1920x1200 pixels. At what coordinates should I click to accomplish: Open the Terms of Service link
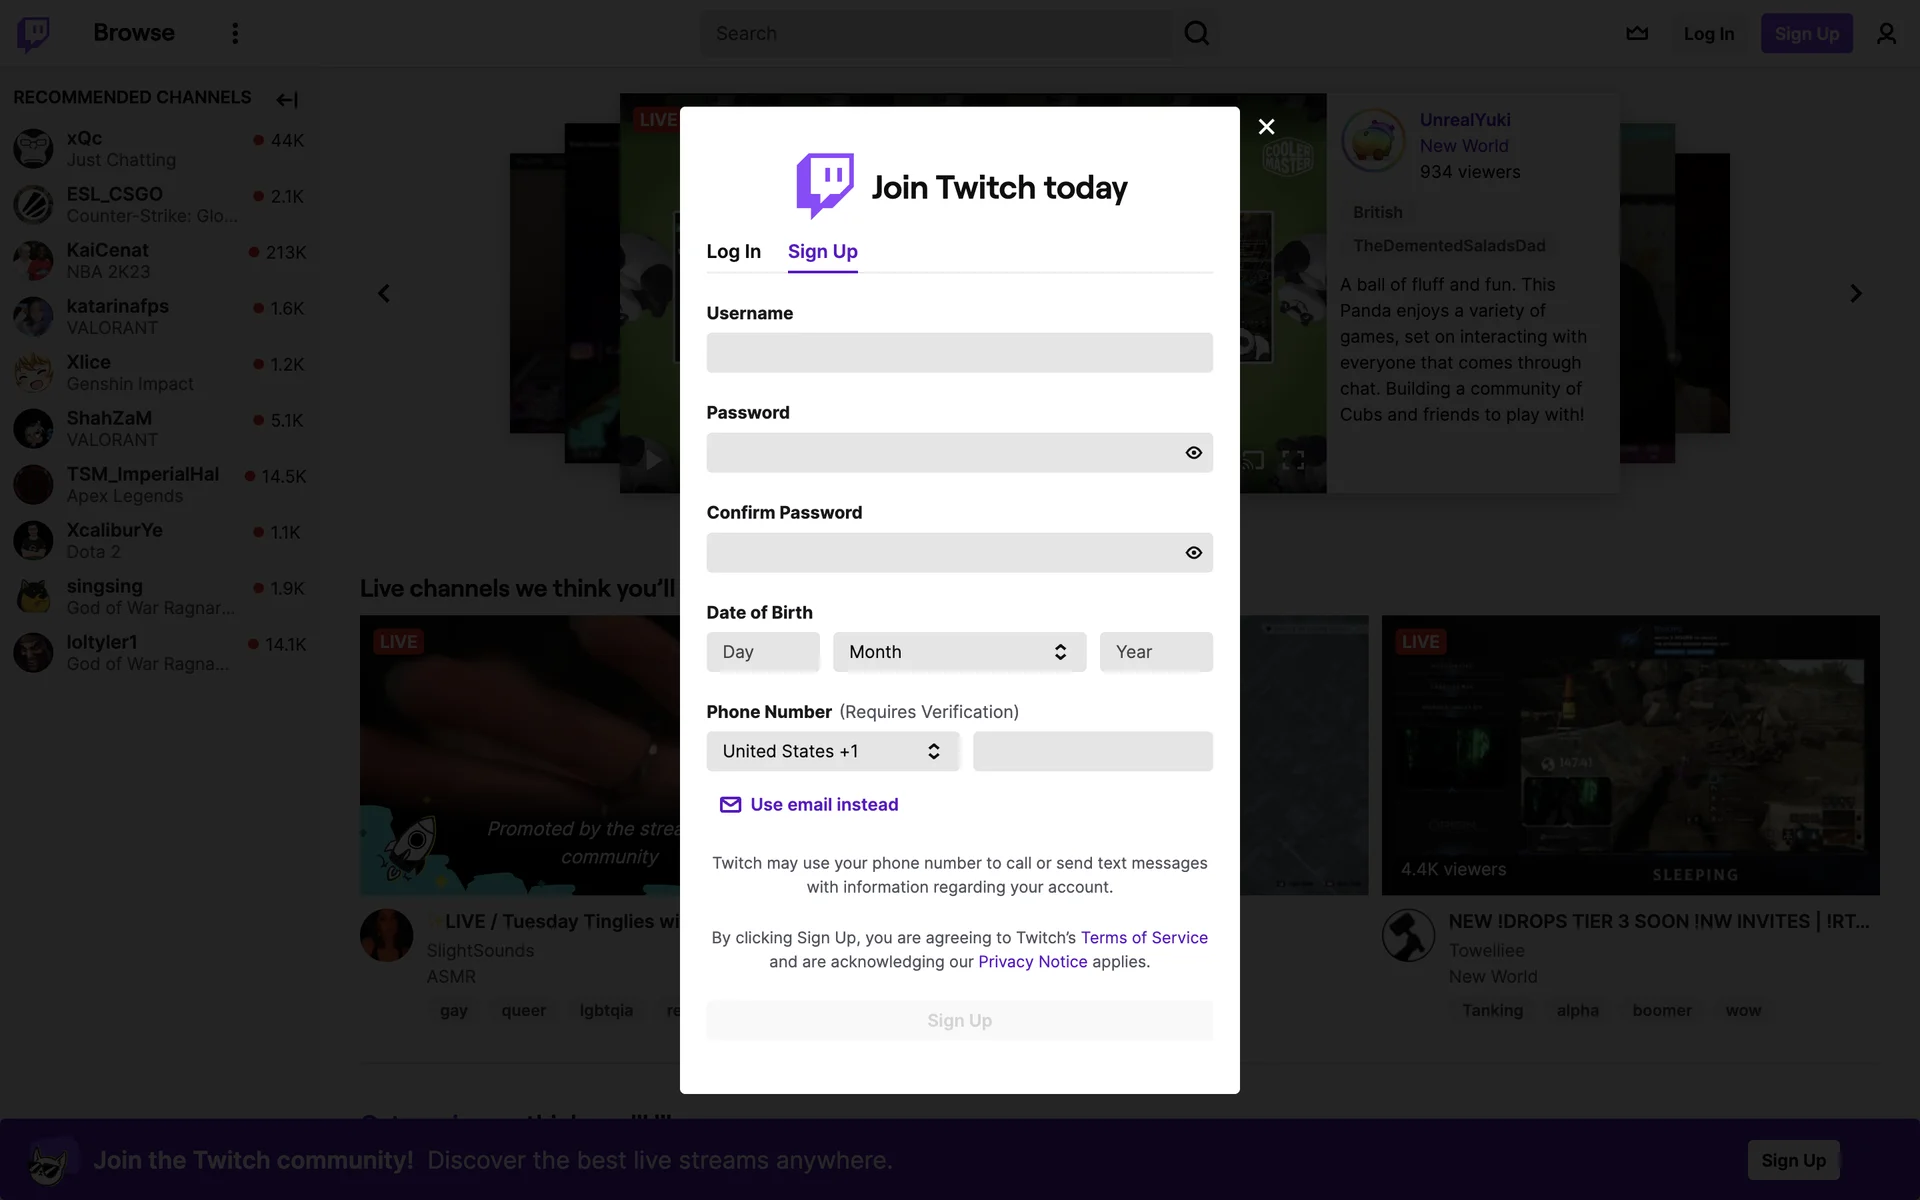click(x=1144, y=938)
